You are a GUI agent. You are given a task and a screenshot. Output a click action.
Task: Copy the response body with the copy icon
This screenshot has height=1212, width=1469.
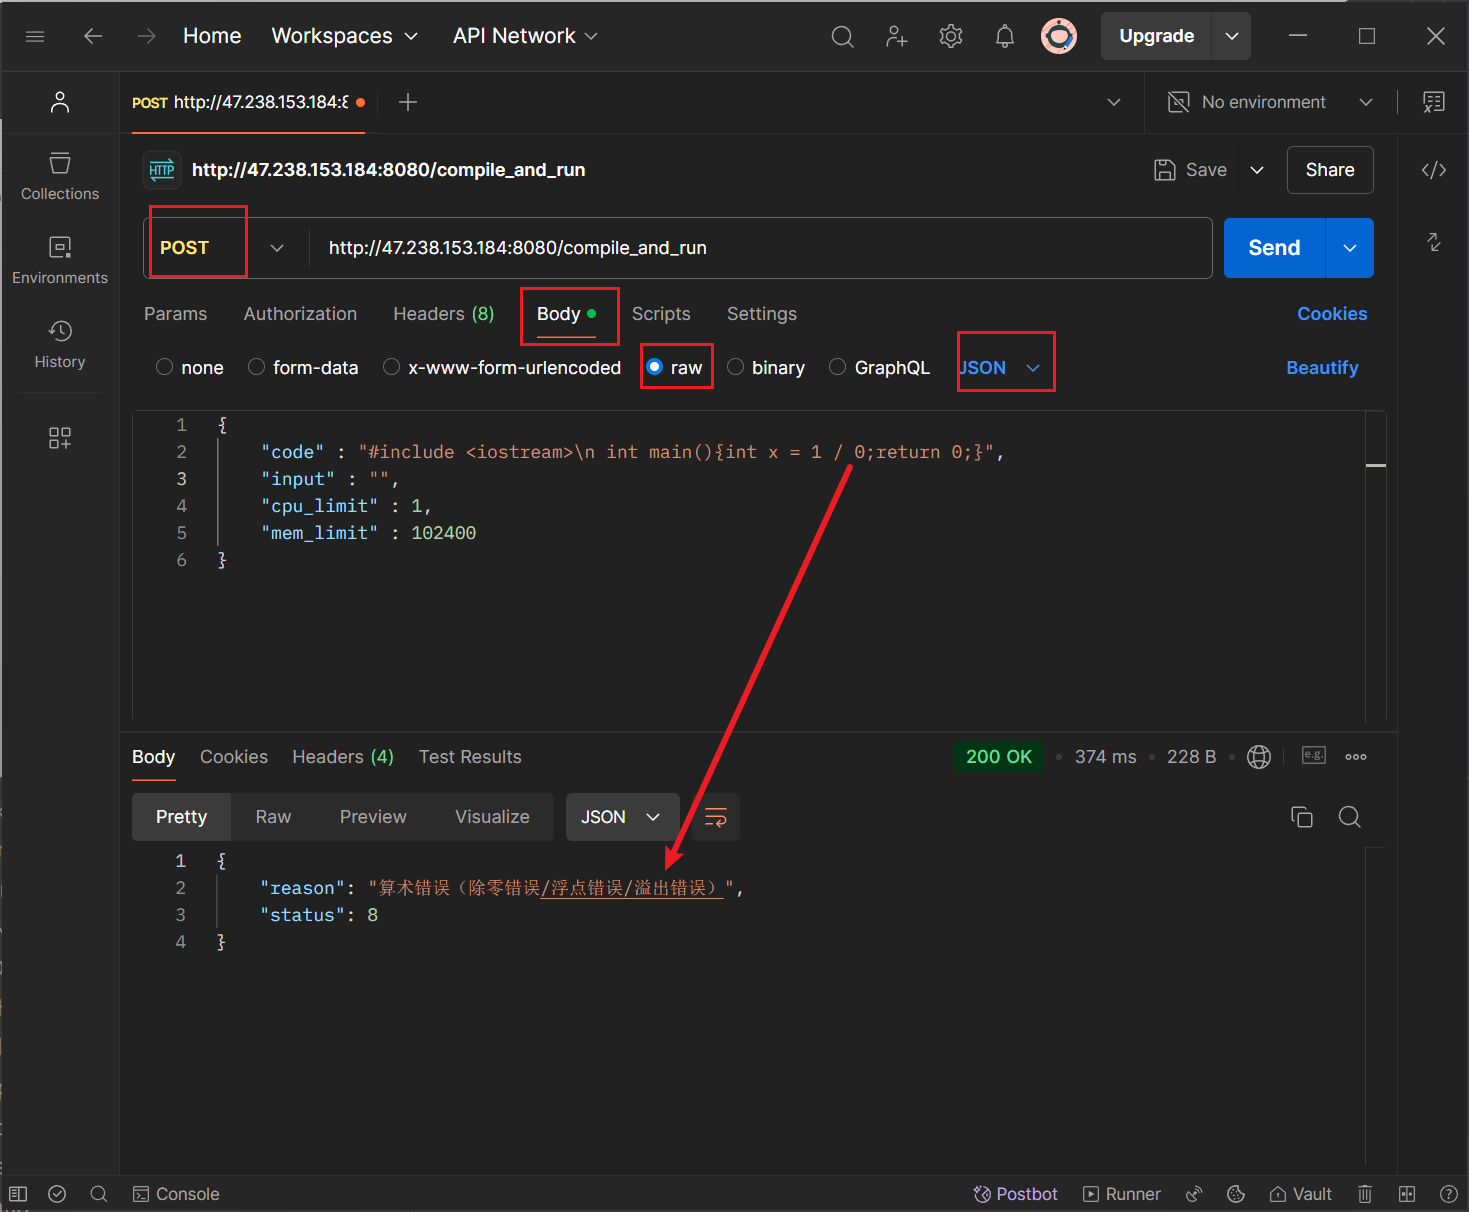[1301, 817]
